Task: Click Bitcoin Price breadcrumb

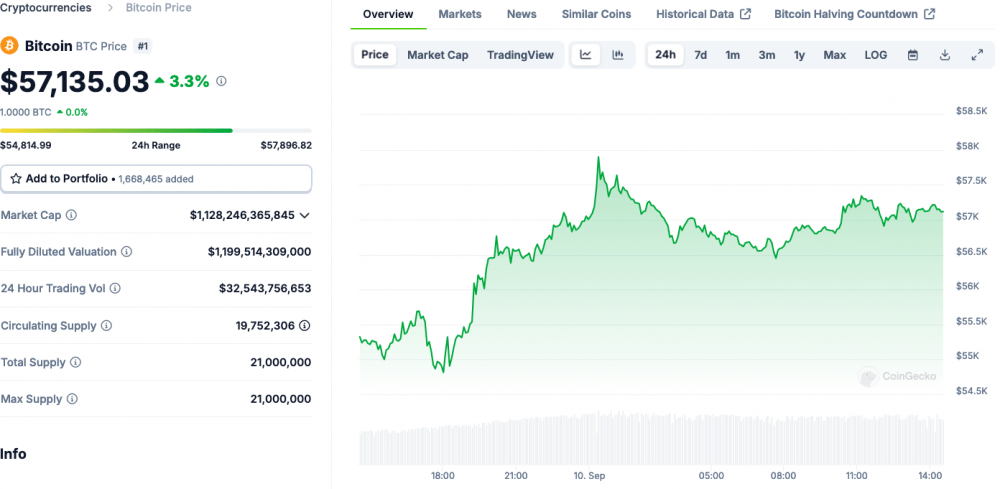Action: (x=159, y=8)
